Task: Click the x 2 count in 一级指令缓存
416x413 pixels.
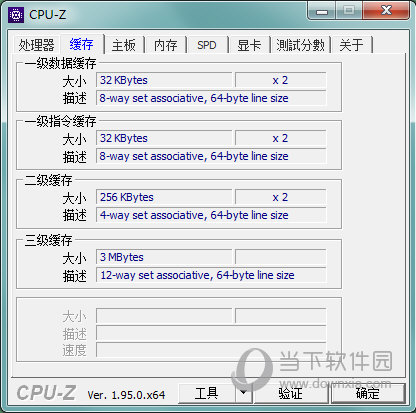Action: tap(280, 138)
